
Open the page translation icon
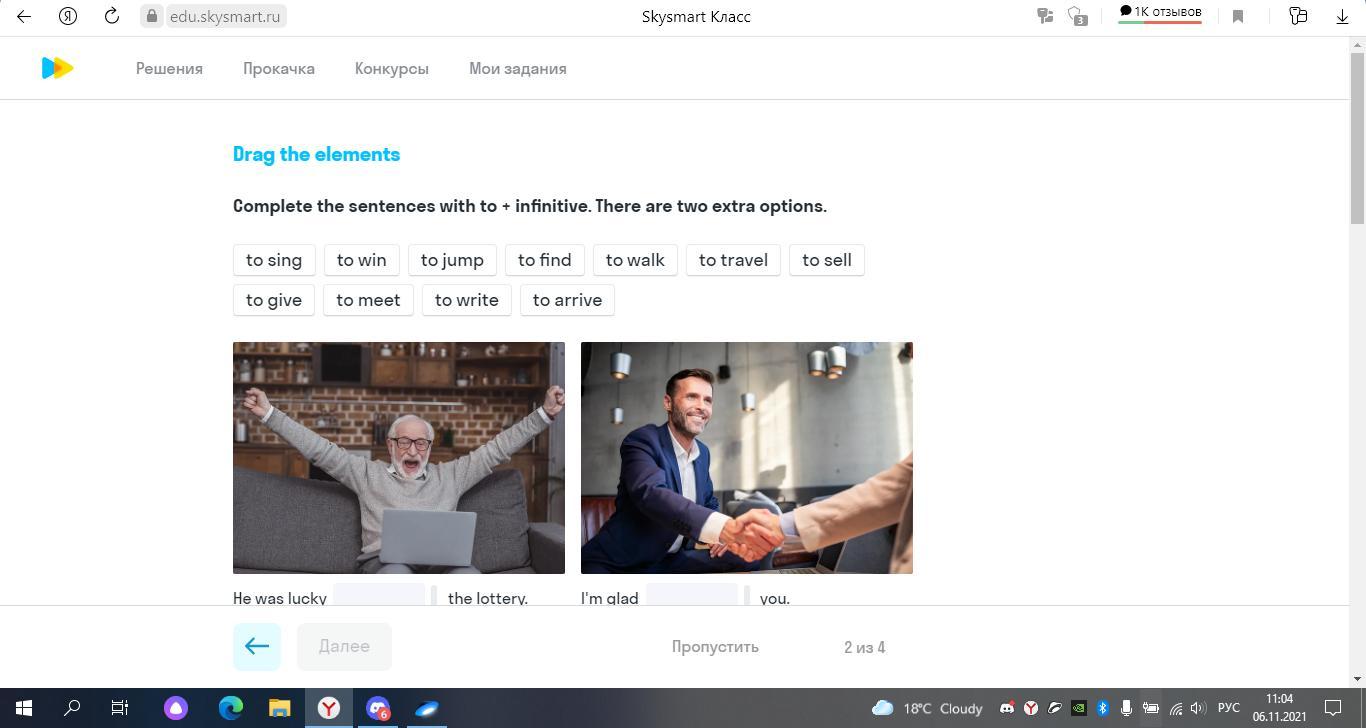click(1045, 16)
